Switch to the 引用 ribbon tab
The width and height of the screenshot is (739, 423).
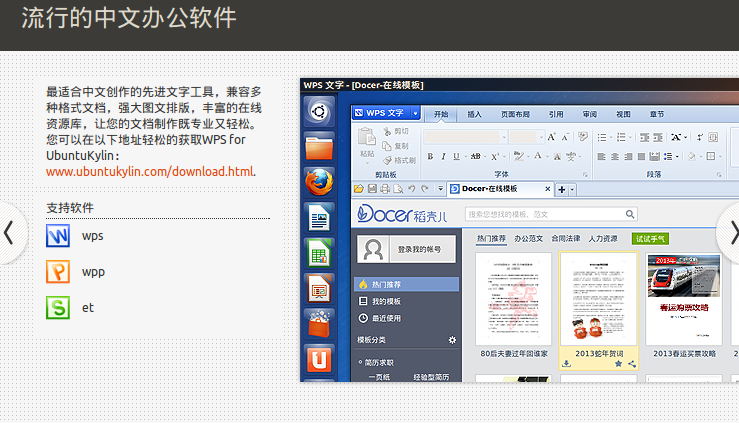pos(556,114)
